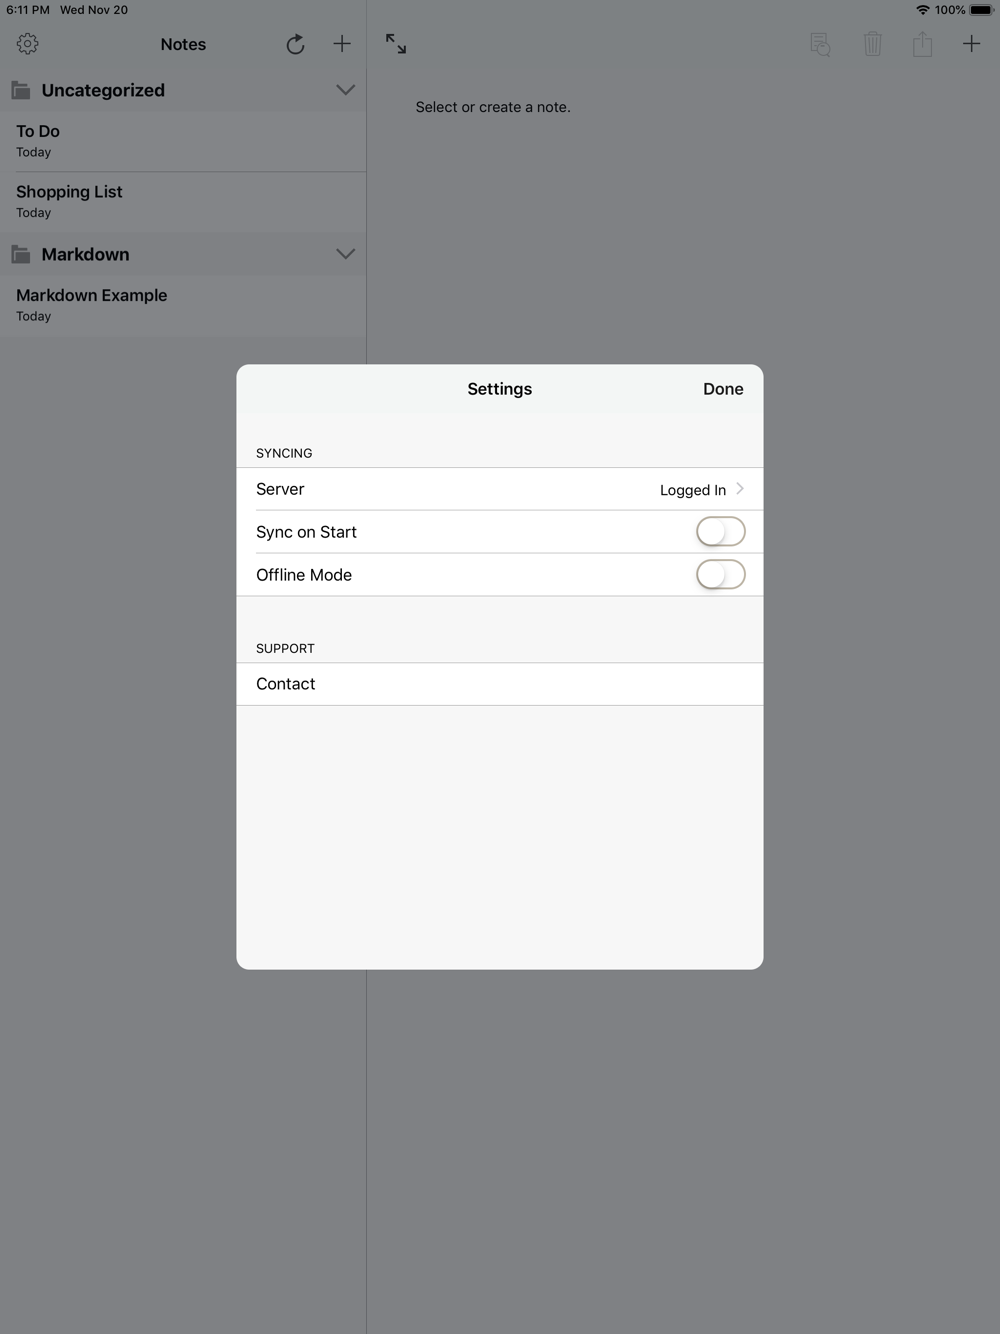Tap the trash delete icon

tap(873, 44)
